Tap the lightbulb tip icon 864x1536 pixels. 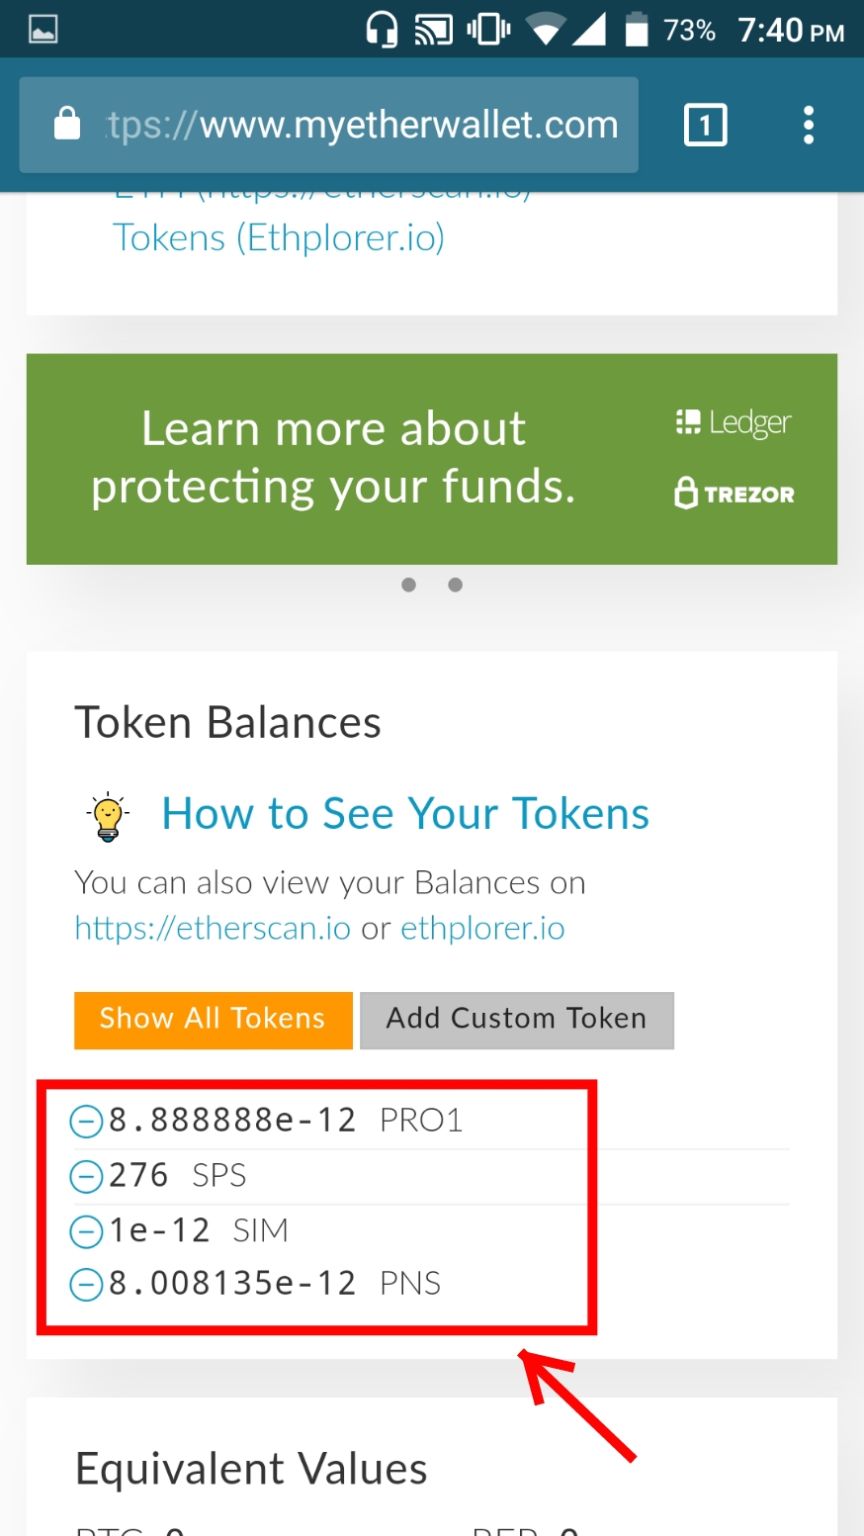tap(107, 816)
